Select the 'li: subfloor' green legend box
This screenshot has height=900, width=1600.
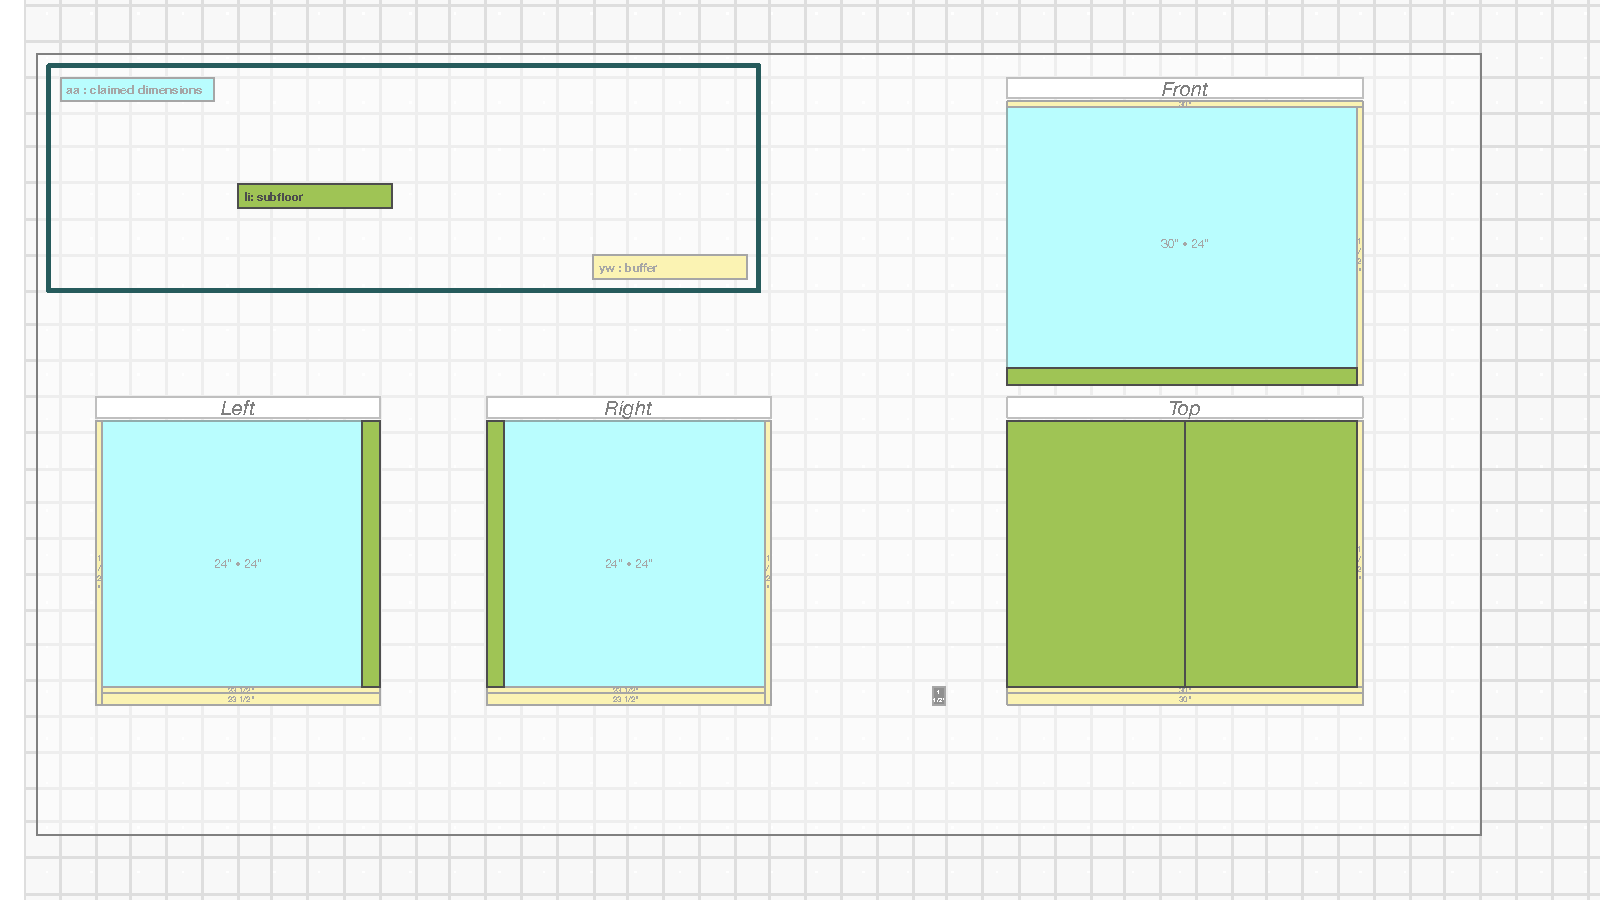(x=315, y=196)
